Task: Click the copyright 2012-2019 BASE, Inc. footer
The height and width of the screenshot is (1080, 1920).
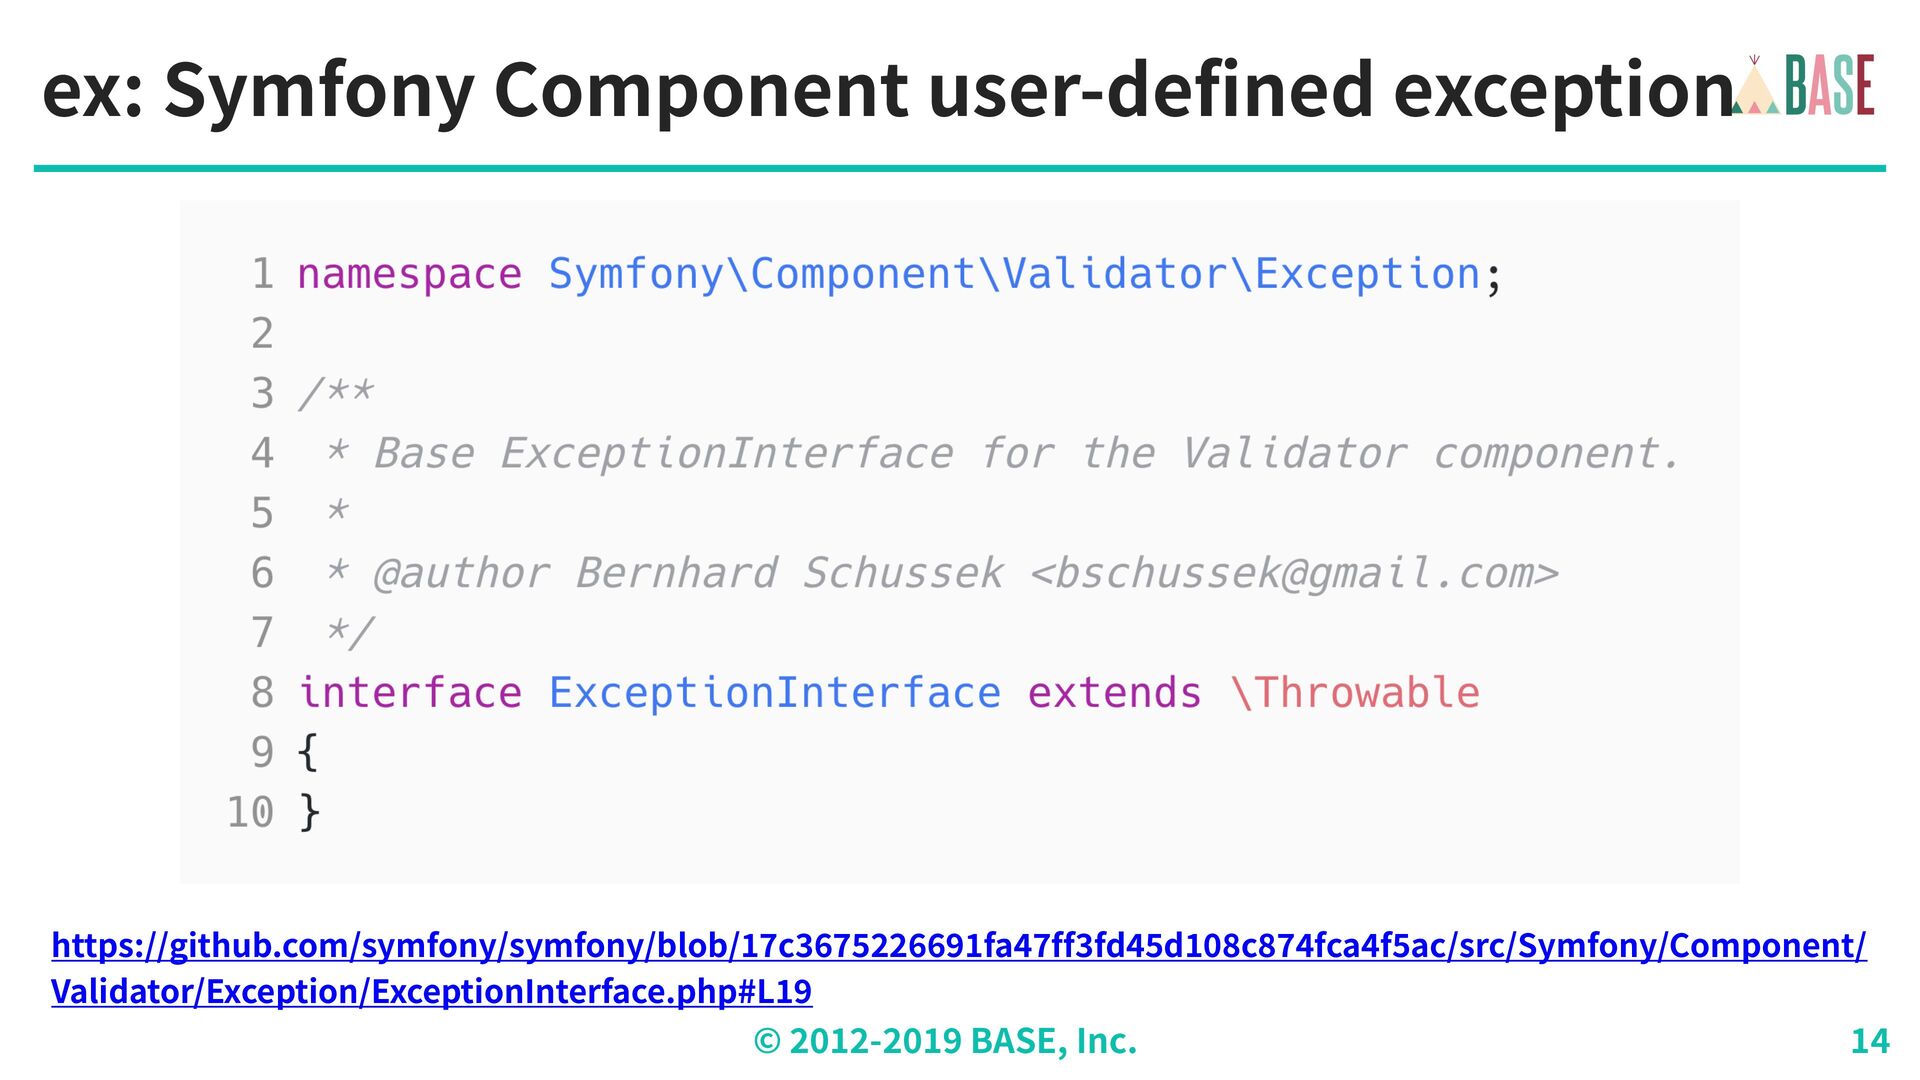Action: [x=945, y=1041]
